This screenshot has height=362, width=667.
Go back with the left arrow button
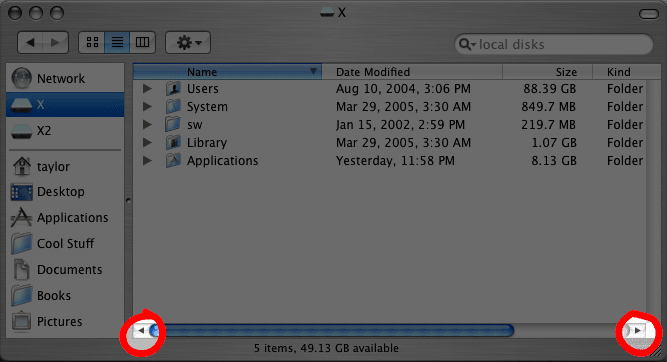tap(30, 43)
